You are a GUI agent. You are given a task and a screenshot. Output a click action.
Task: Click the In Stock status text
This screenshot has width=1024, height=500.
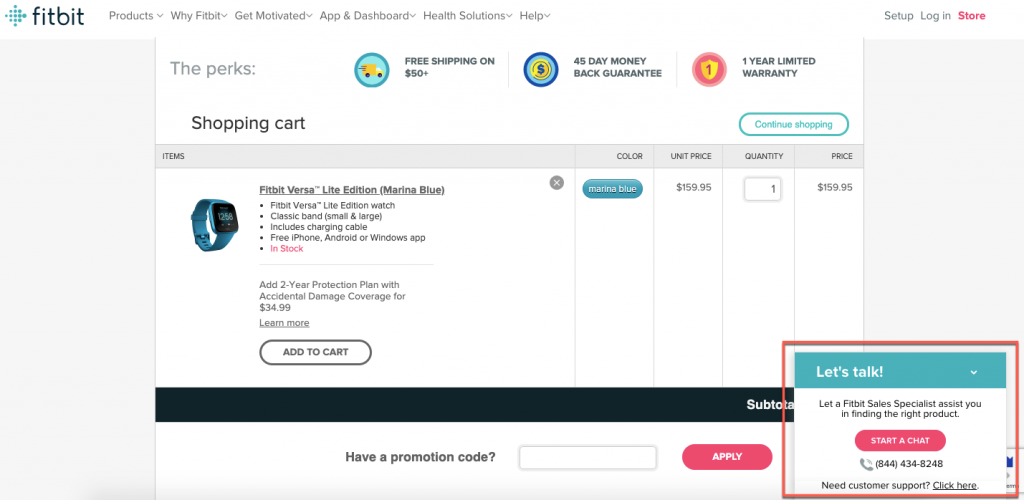(x=287, y=249)
